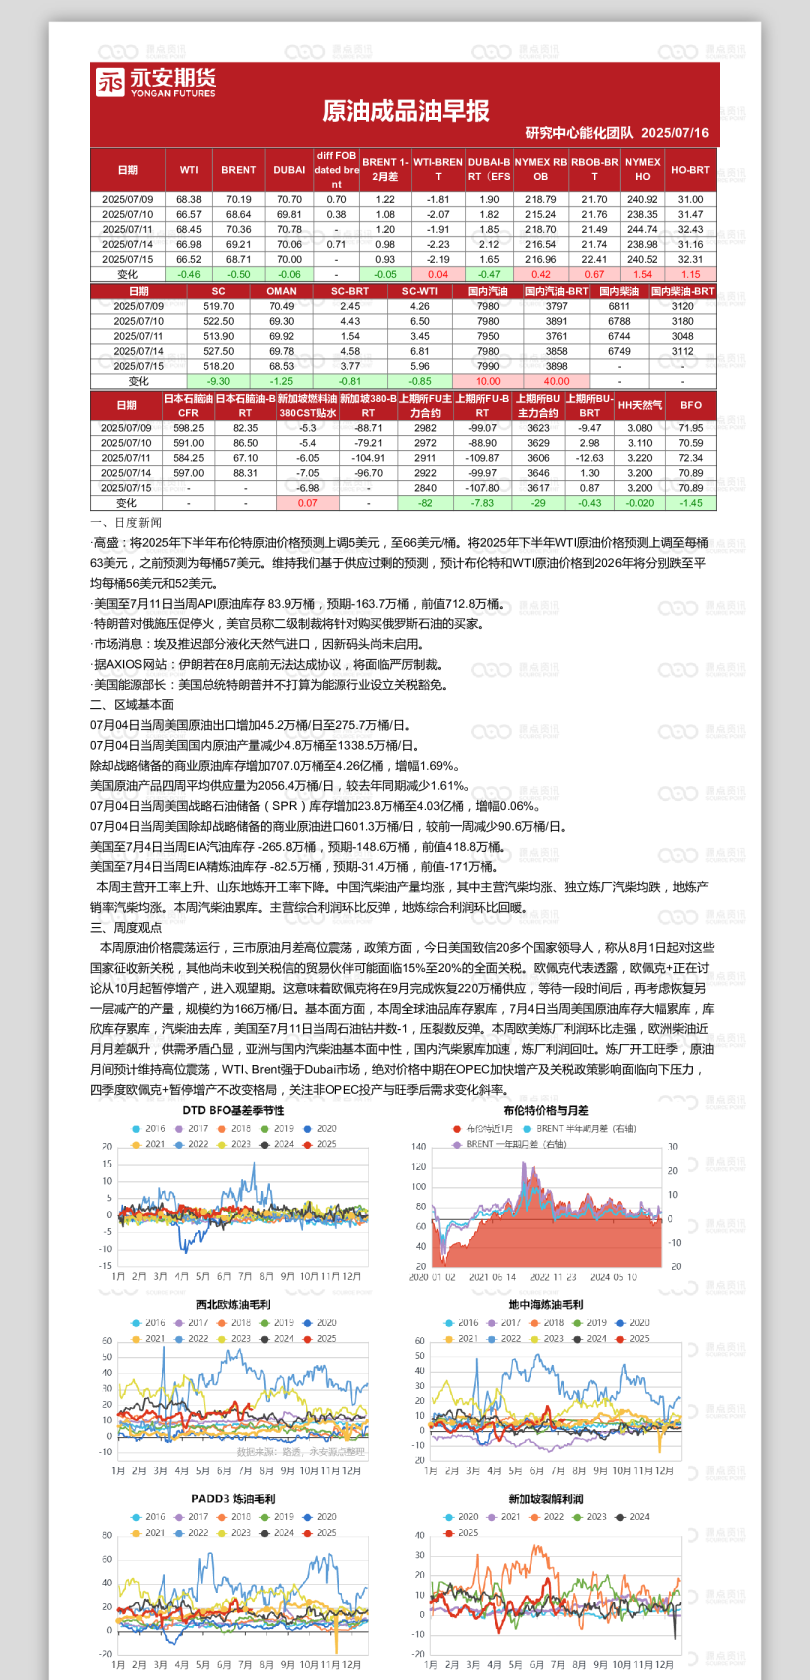Select the HH天然气 column header
This screenshot has width=810, height=1680.
pos(640,405)
